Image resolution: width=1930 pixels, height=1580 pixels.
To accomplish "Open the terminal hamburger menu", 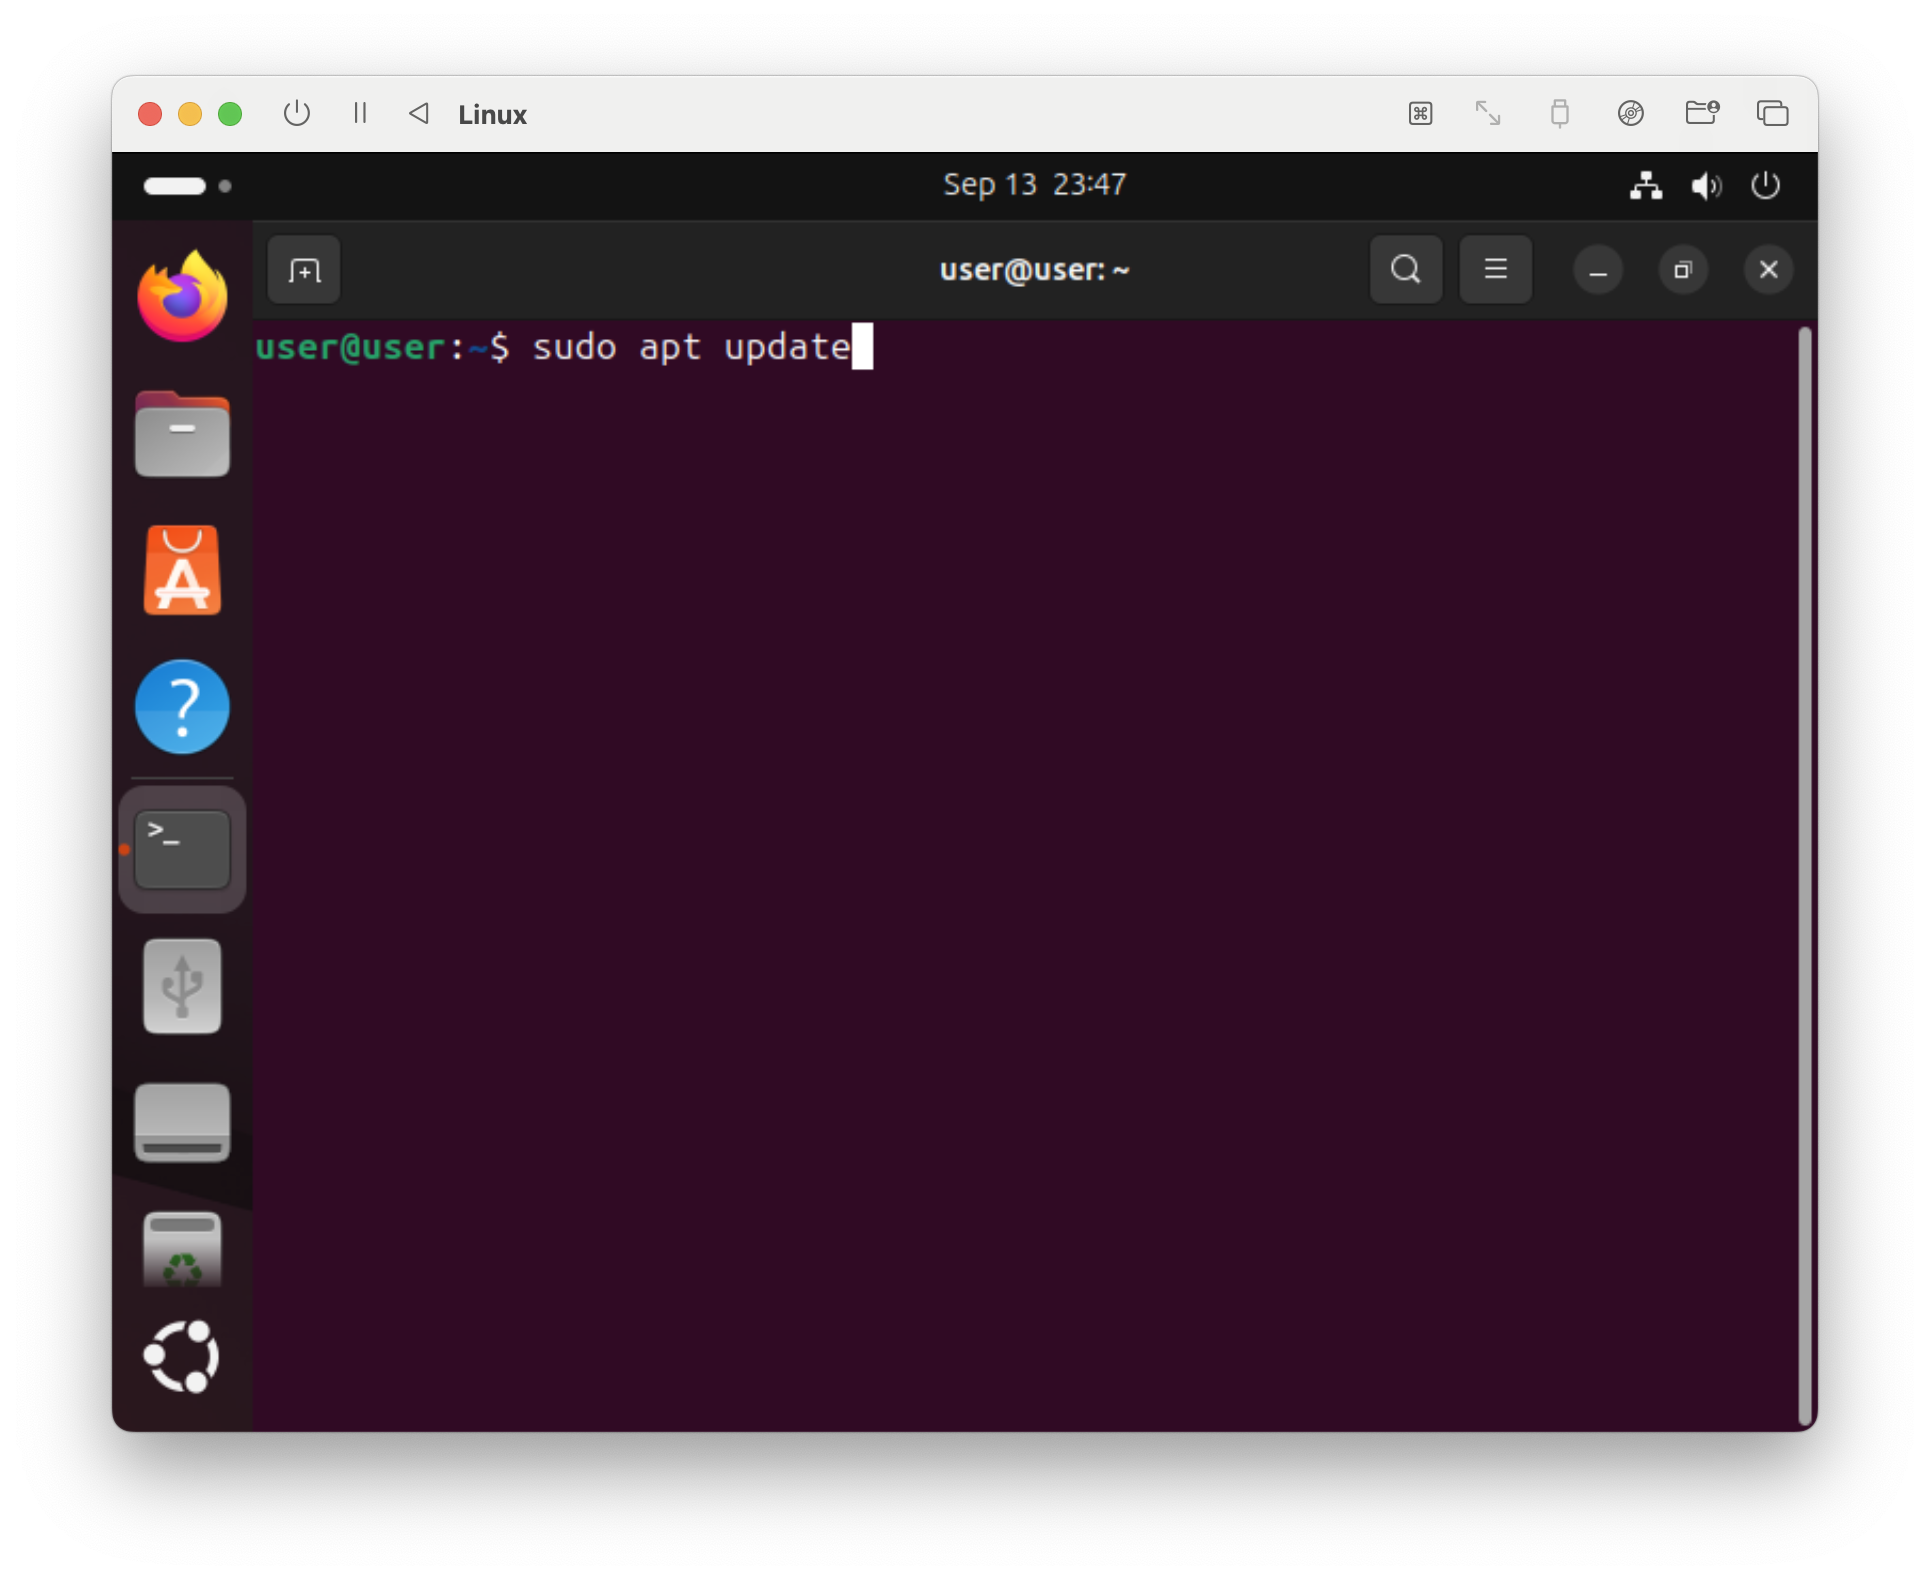I will pos(1495,270).
